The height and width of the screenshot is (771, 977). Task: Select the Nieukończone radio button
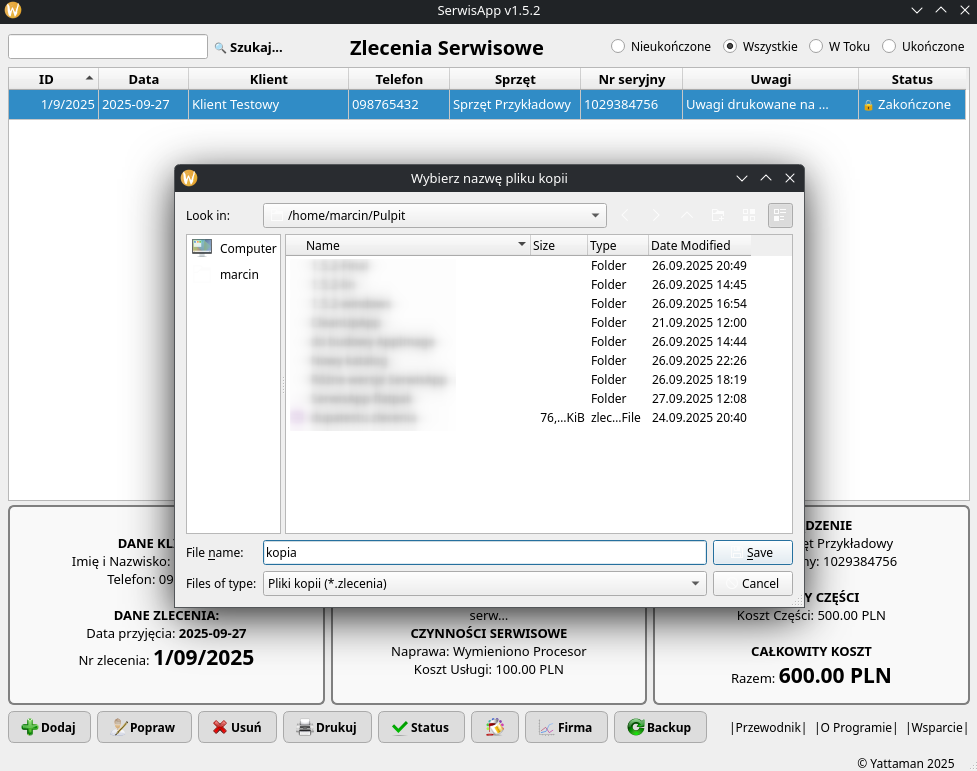pyautogui.click(x=618, y=46)
